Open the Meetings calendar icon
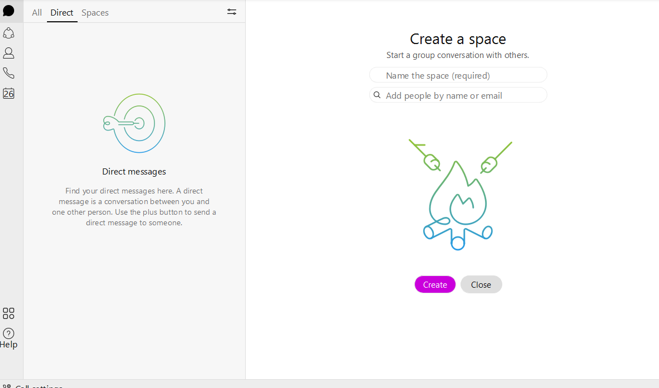Screen dimensions: 659x388 click(8, 93)
